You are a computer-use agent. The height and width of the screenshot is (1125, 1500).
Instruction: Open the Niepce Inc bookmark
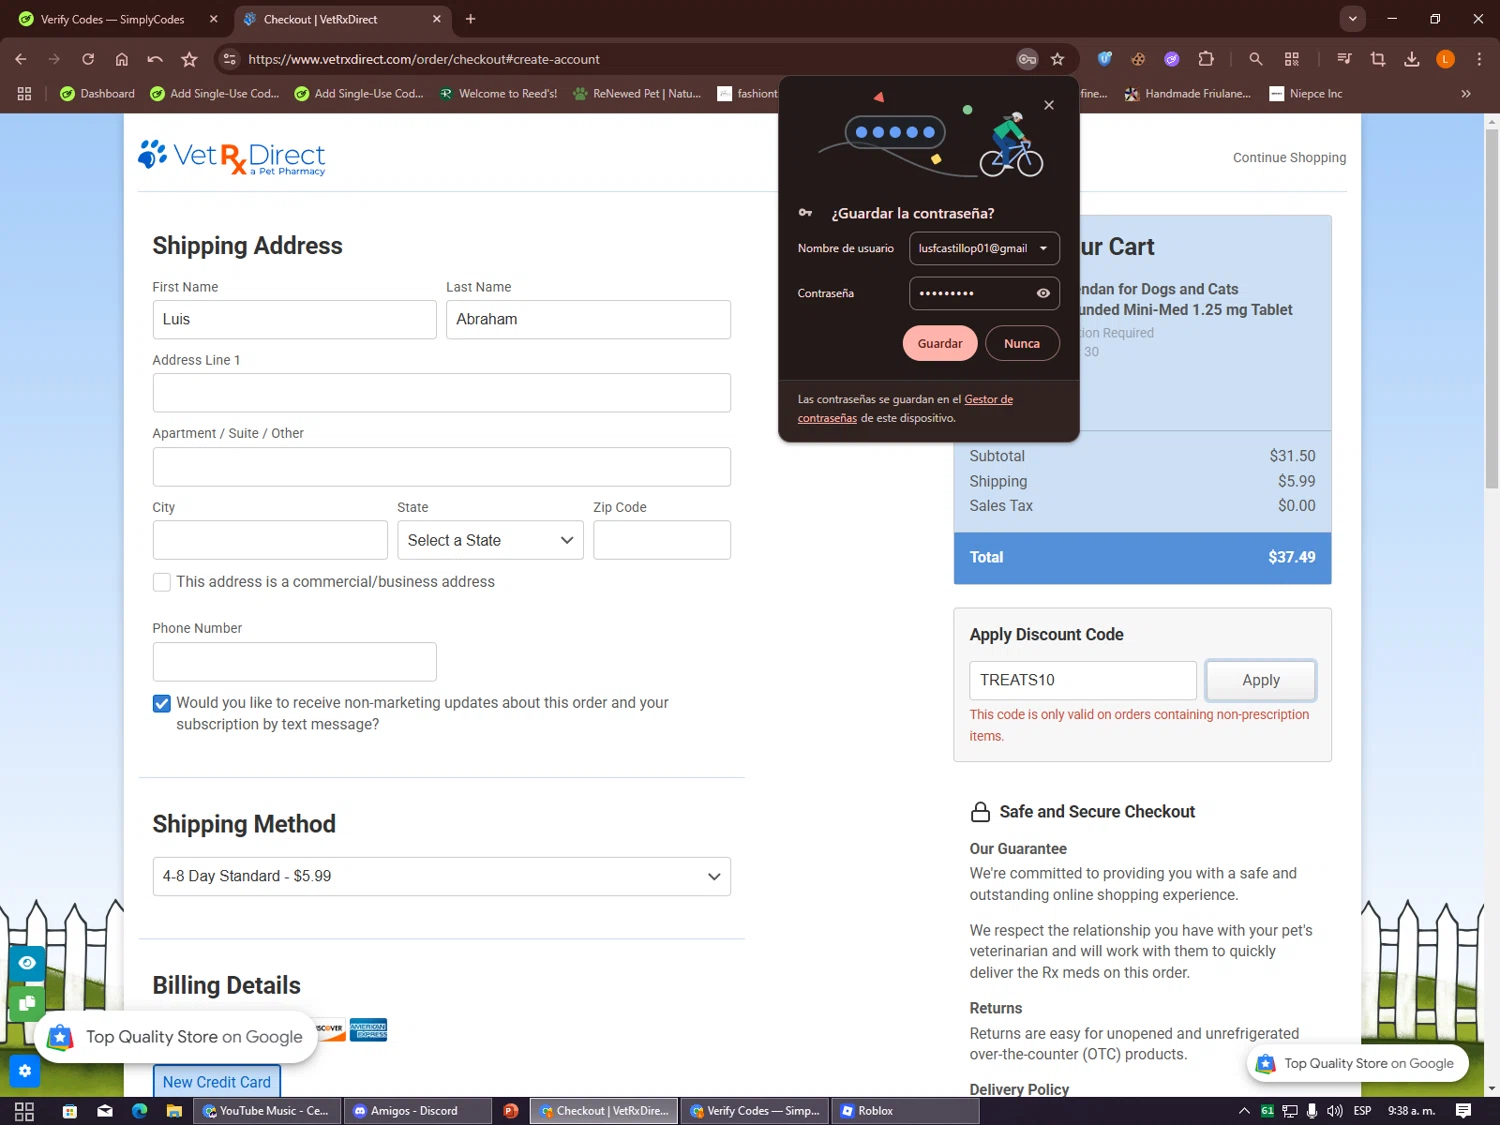point(1305,93)
